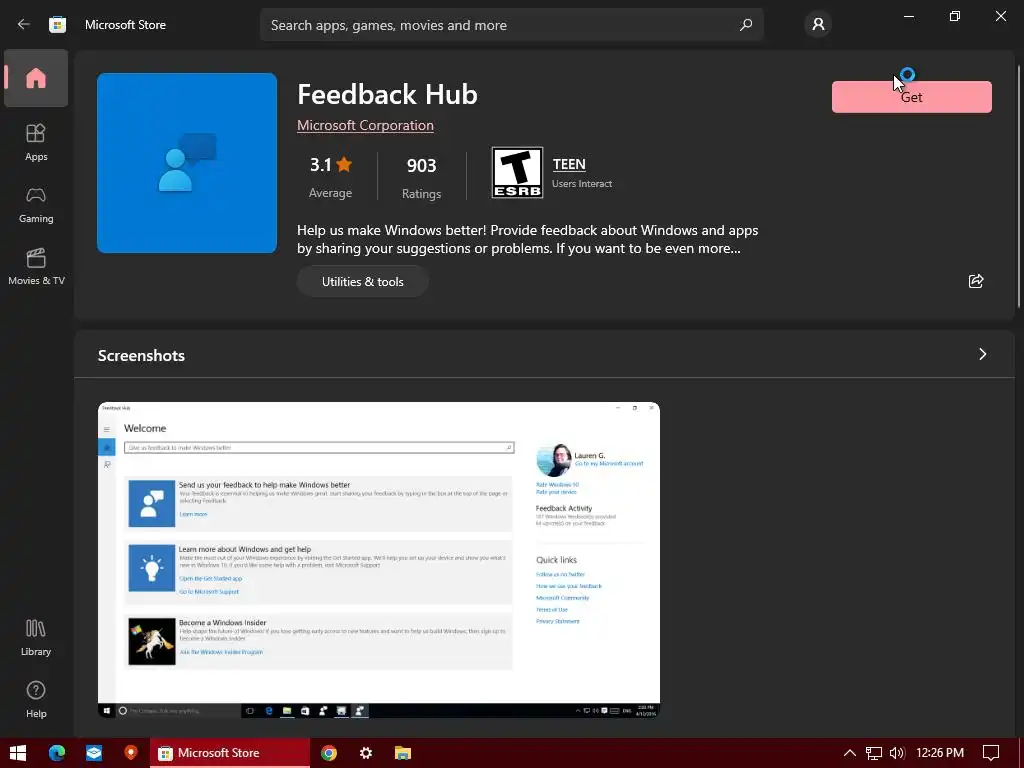The width and height of the screenshot is (1024, 768).
Task: Open the red pin app on taskbar
Action: pyautogui.click(x=131, y=753)
